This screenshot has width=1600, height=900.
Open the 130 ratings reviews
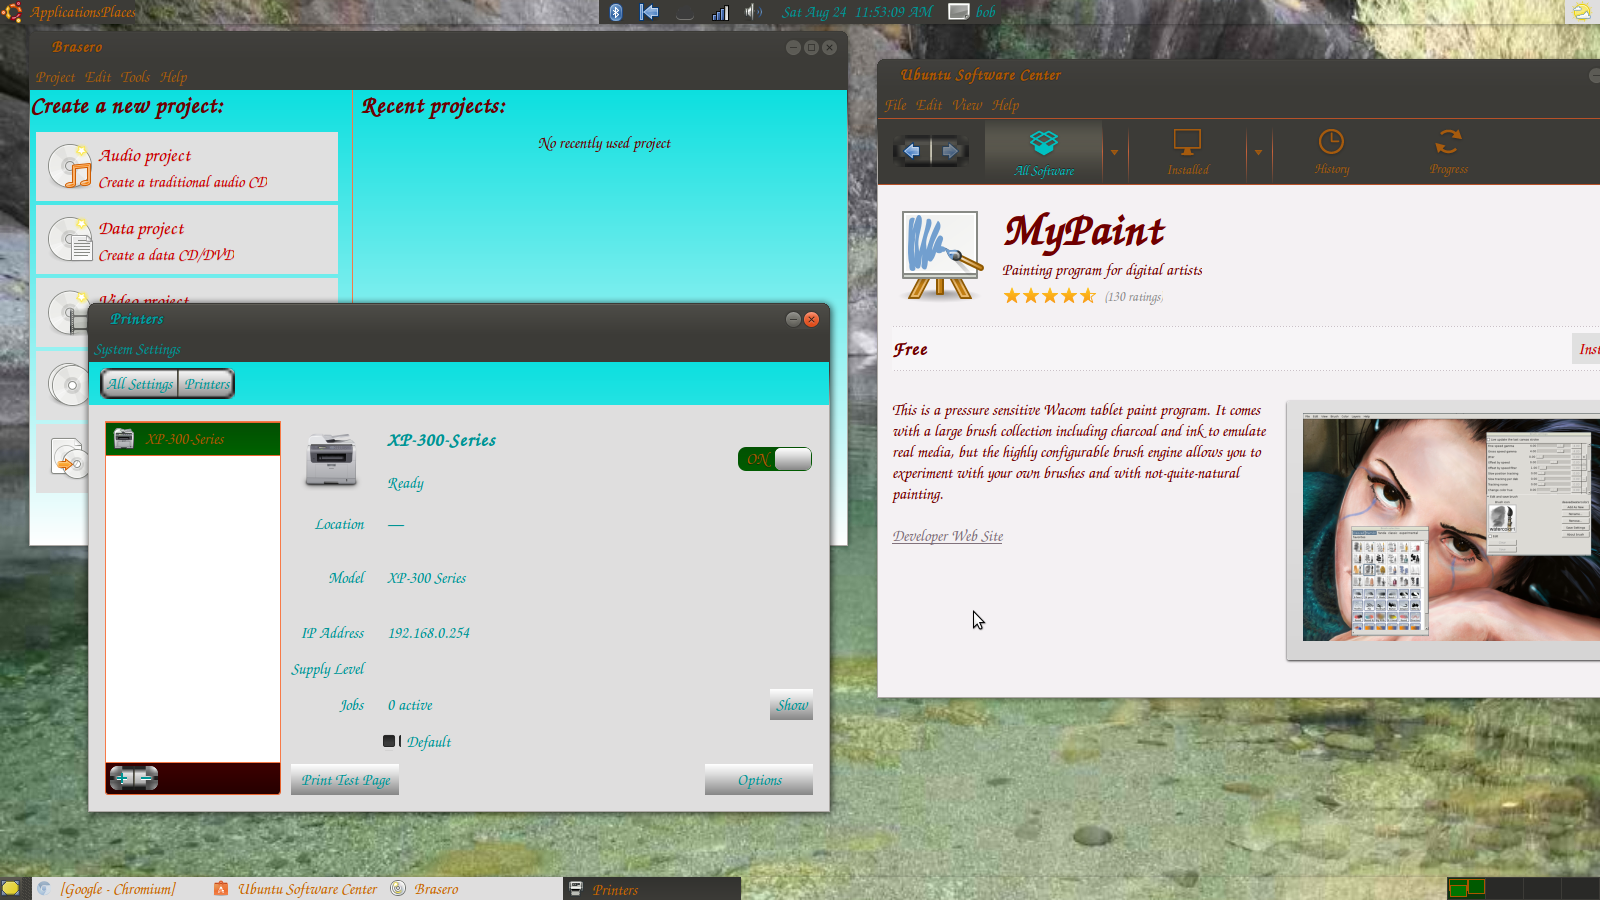click(1134, 297)
